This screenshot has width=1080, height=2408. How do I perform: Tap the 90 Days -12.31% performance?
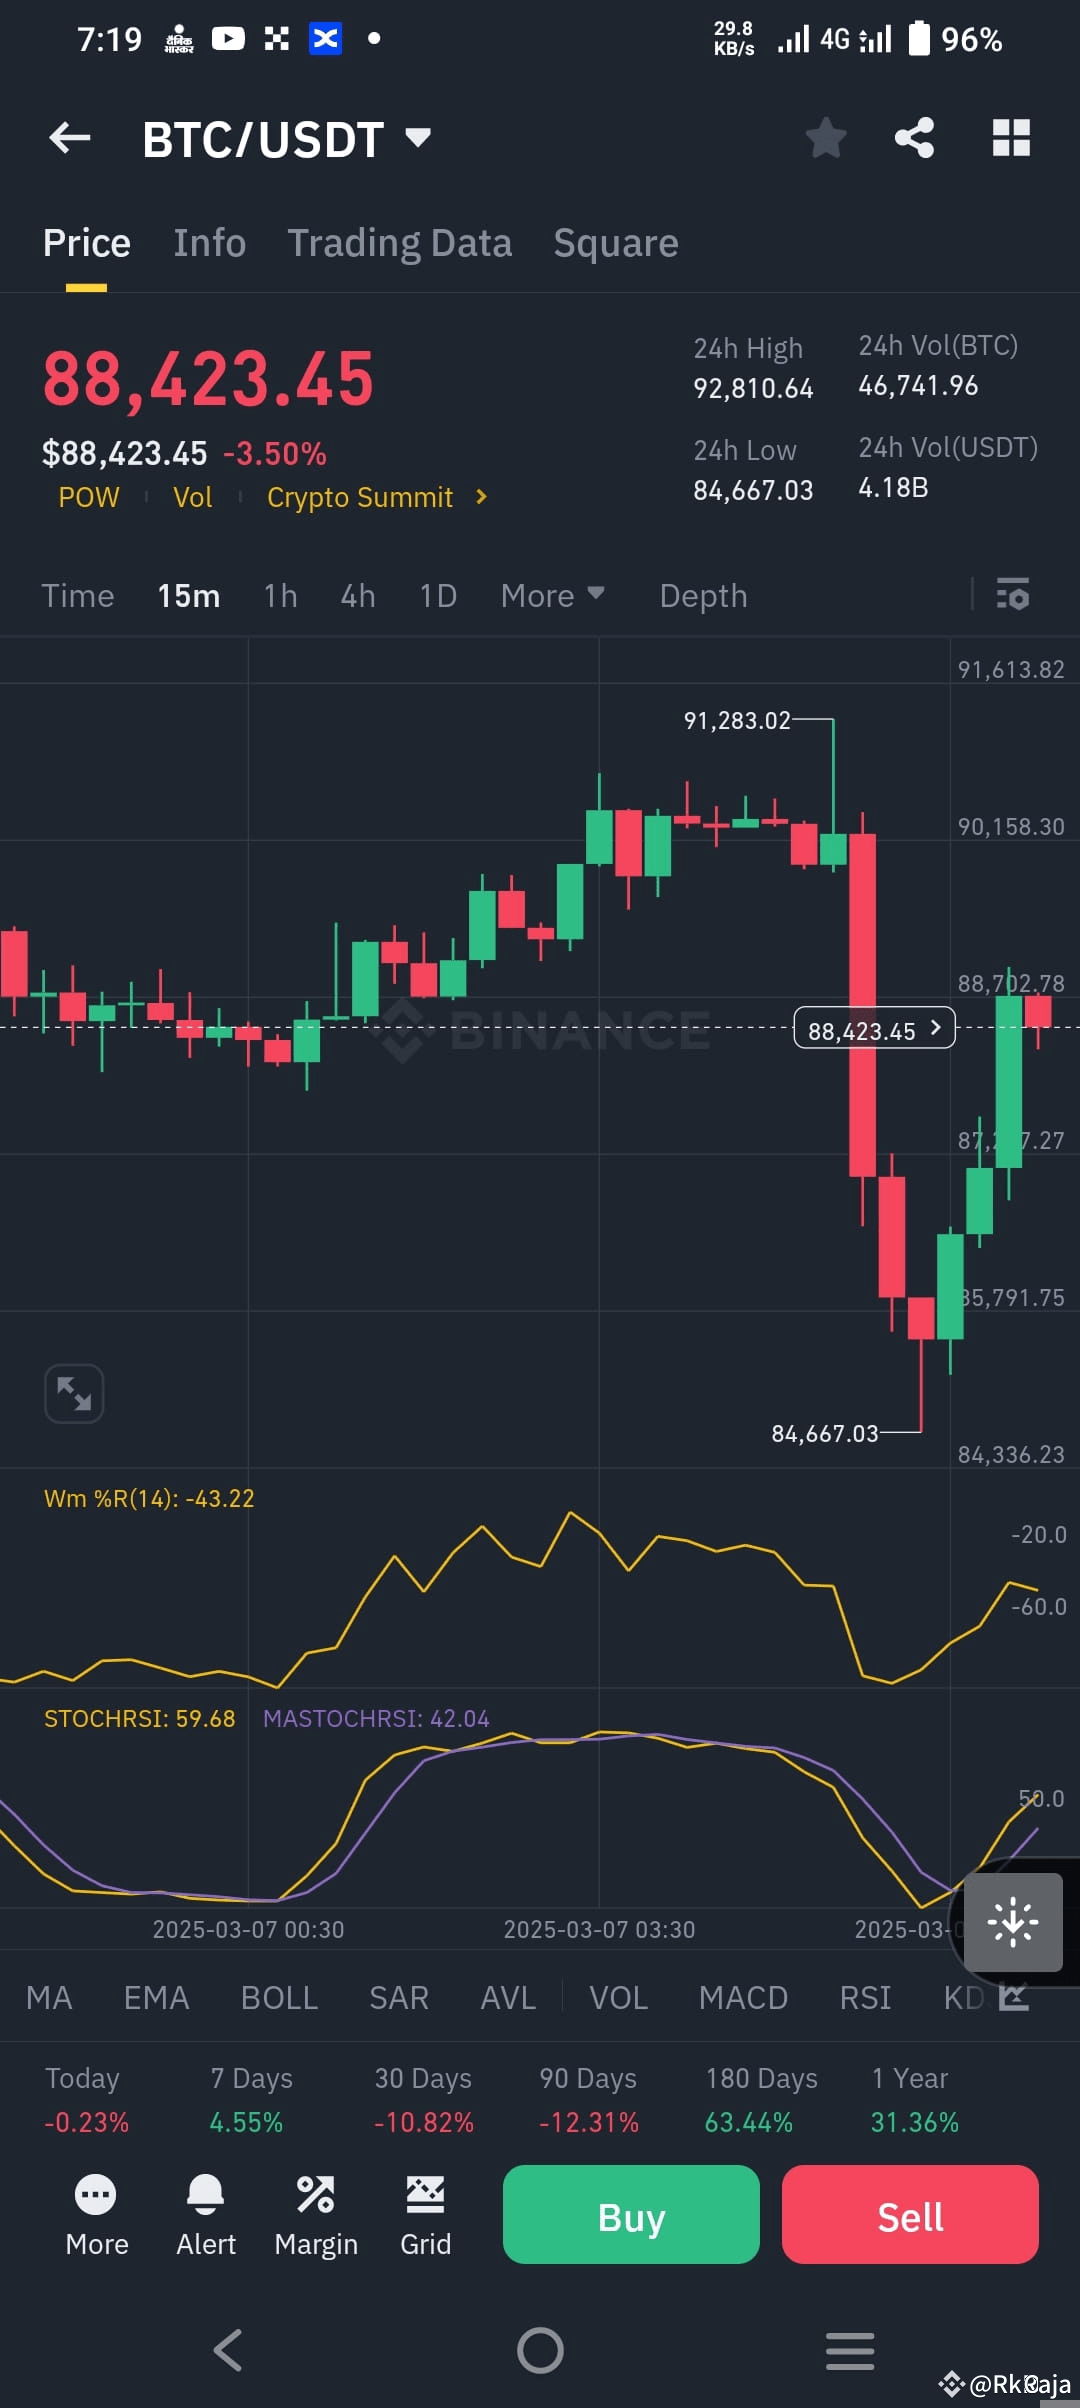tap(588, 2100)
